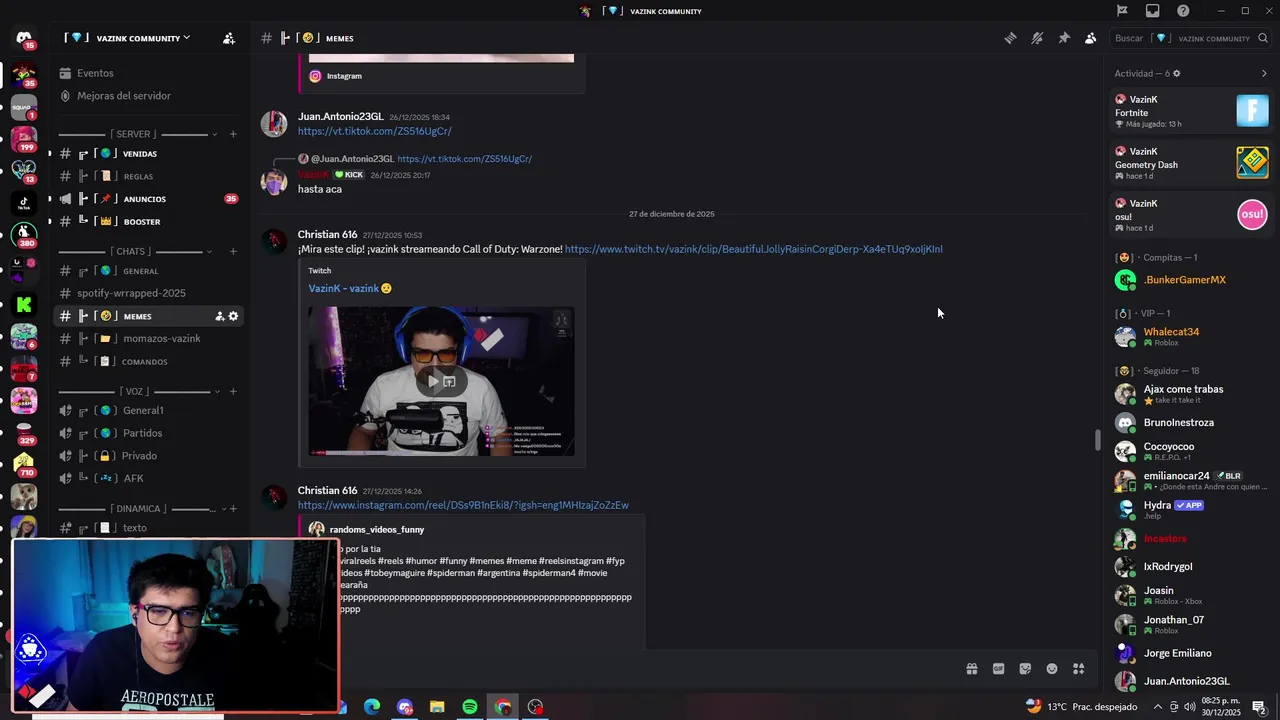Screen dimensions: 1280x720
Task: Toggle channel notification mute bell
Action: [x=1037, y=38]
